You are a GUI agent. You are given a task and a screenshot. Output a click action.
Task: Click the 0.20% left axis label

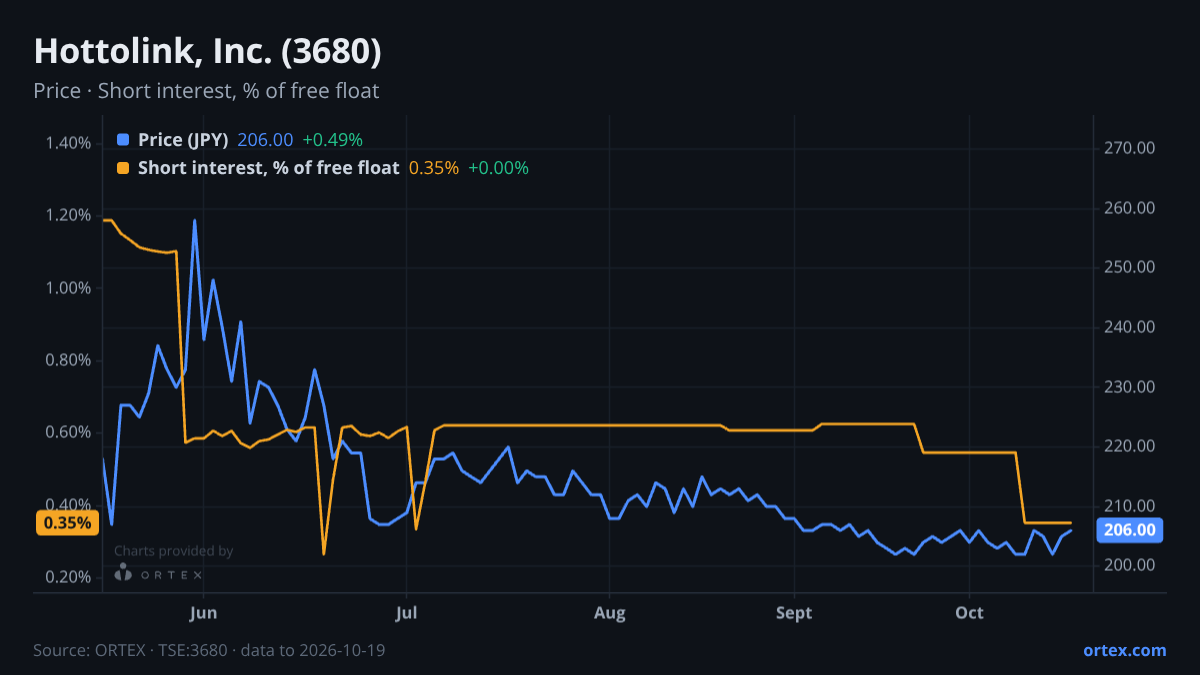point(68,577)
